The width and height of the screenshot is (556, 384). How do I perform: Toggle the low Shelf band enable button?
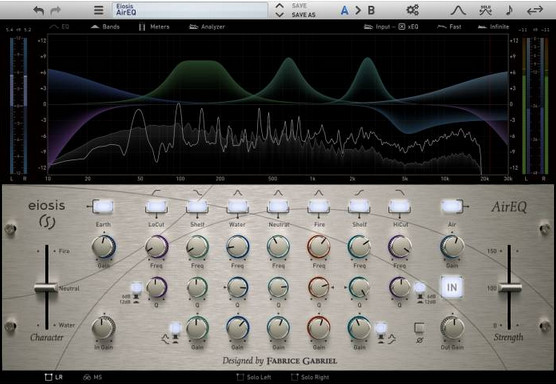(197, 206)
